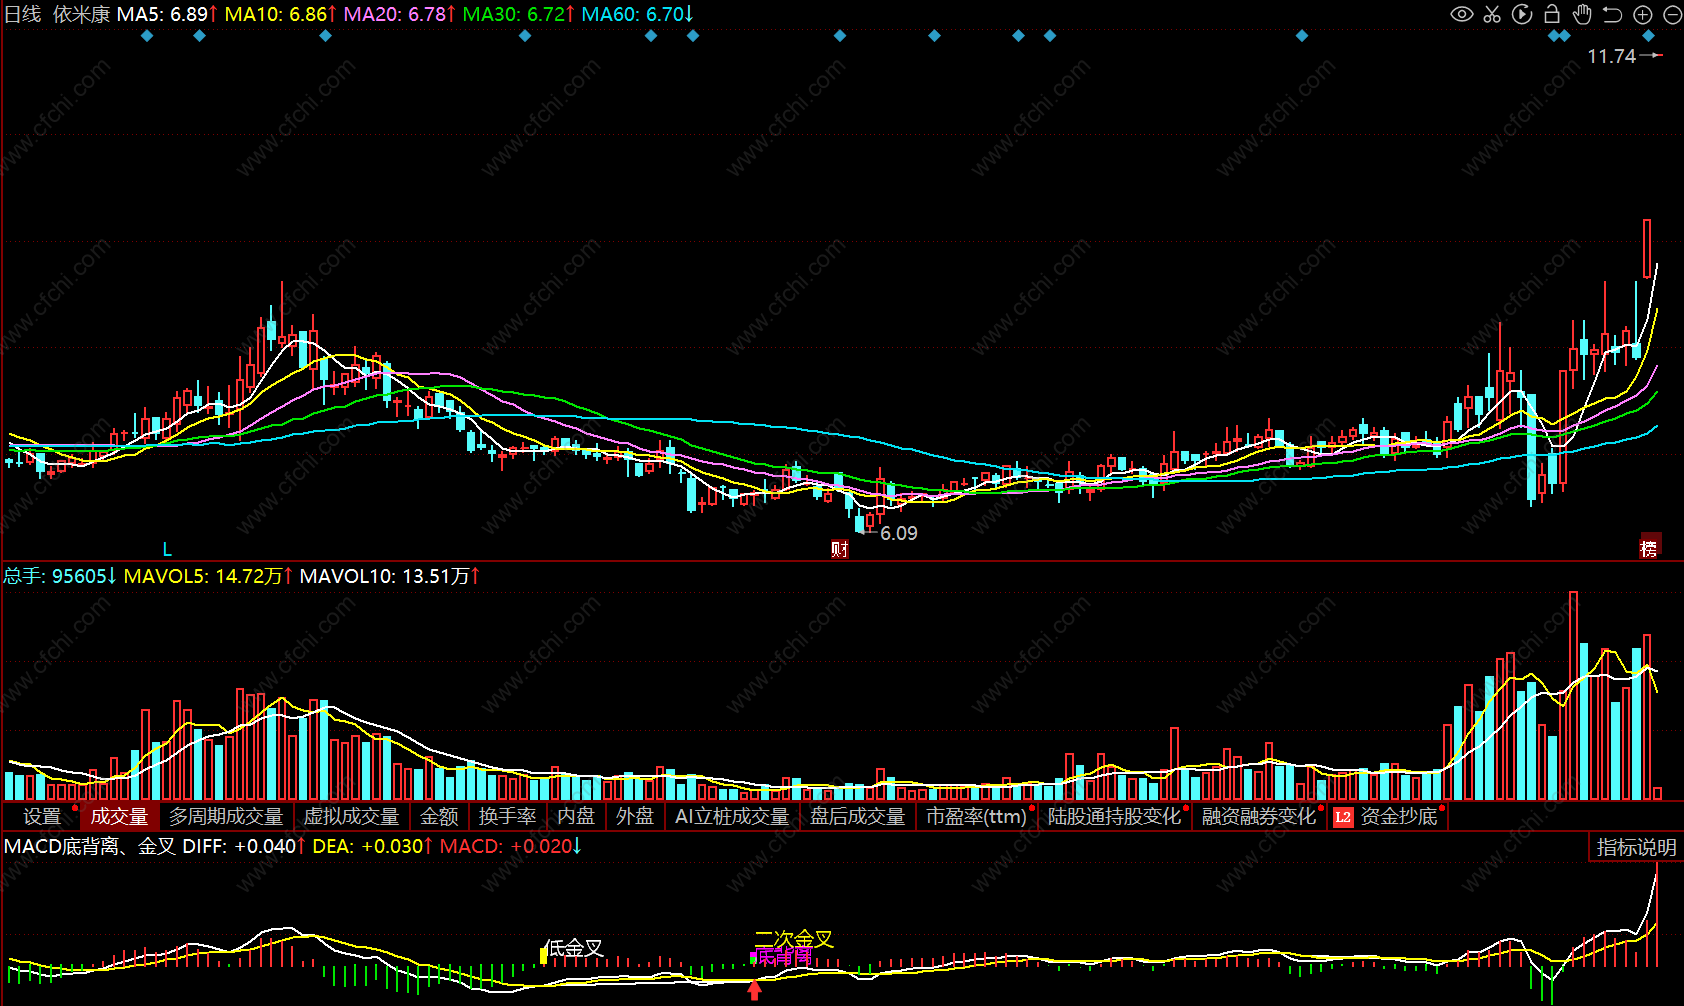This screenshot has height=1006, width=1684.
Task: Click the 榜 ranking marker icon
Action: (x=1649, y=548)
